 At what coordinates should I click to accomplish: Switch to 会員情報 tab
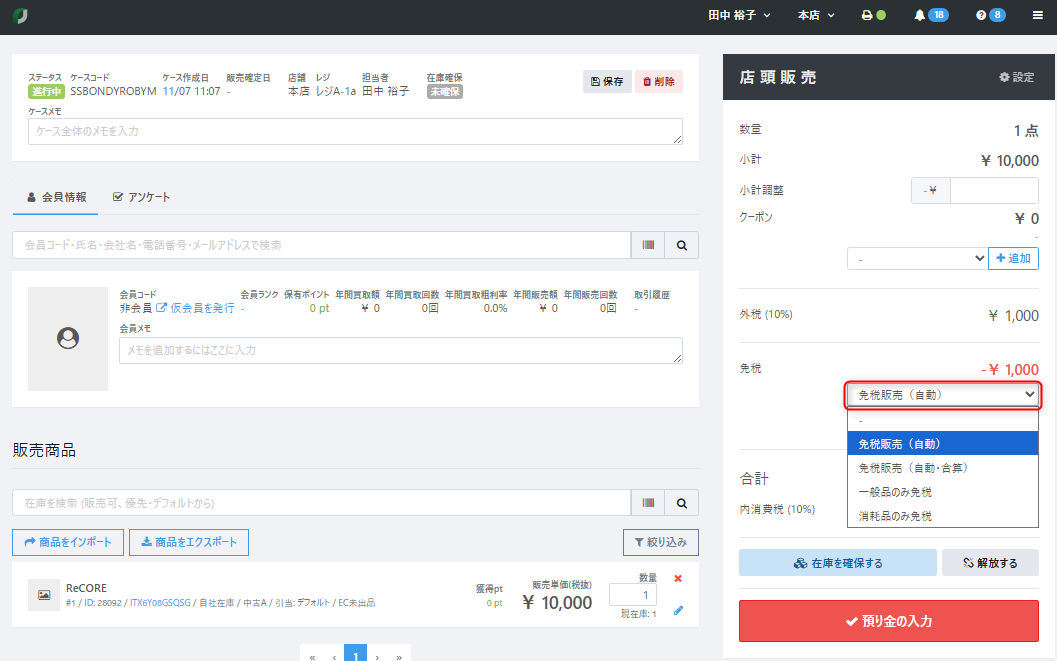pos(56,197)
